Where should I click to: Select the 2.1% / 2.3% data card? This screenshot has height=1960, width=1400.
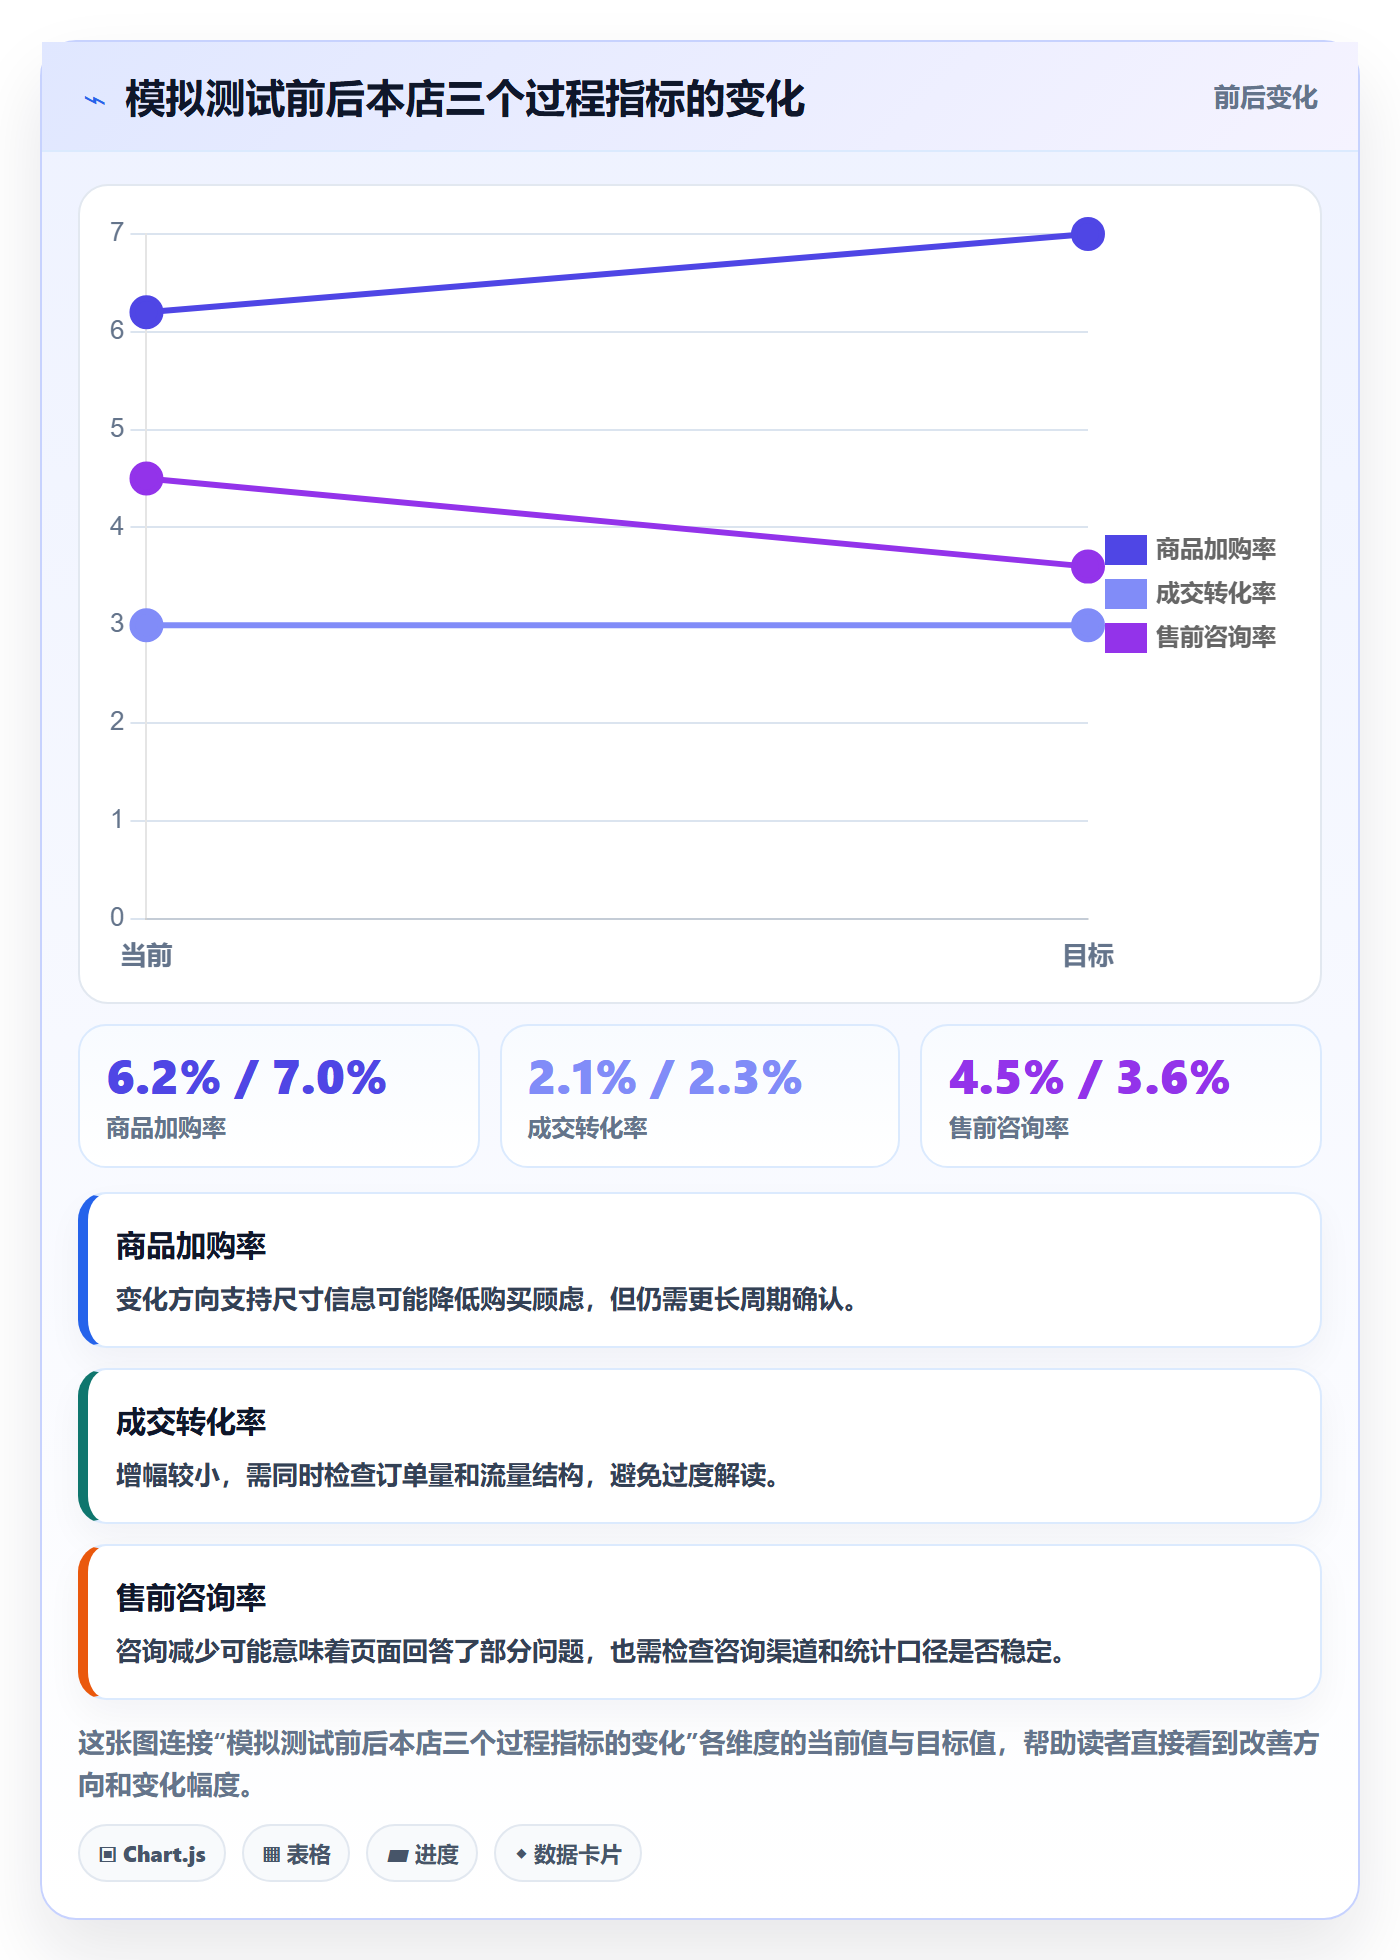[700, 1096]
